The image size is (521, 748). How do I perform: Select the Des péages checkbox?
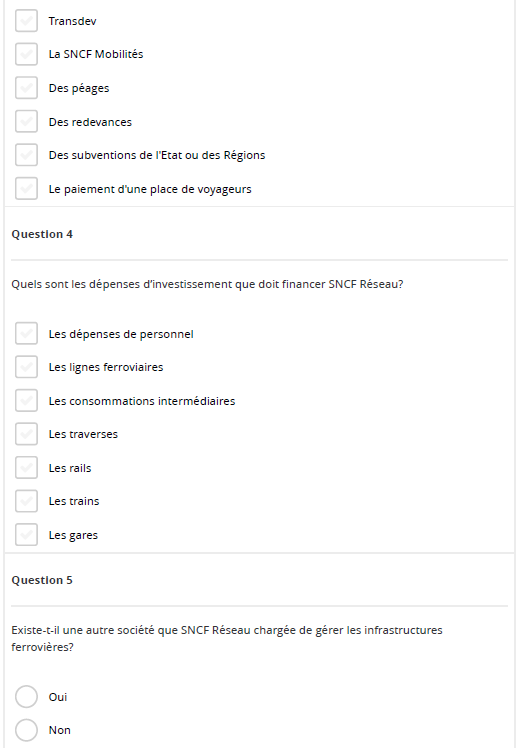click(x=26, y=88)
